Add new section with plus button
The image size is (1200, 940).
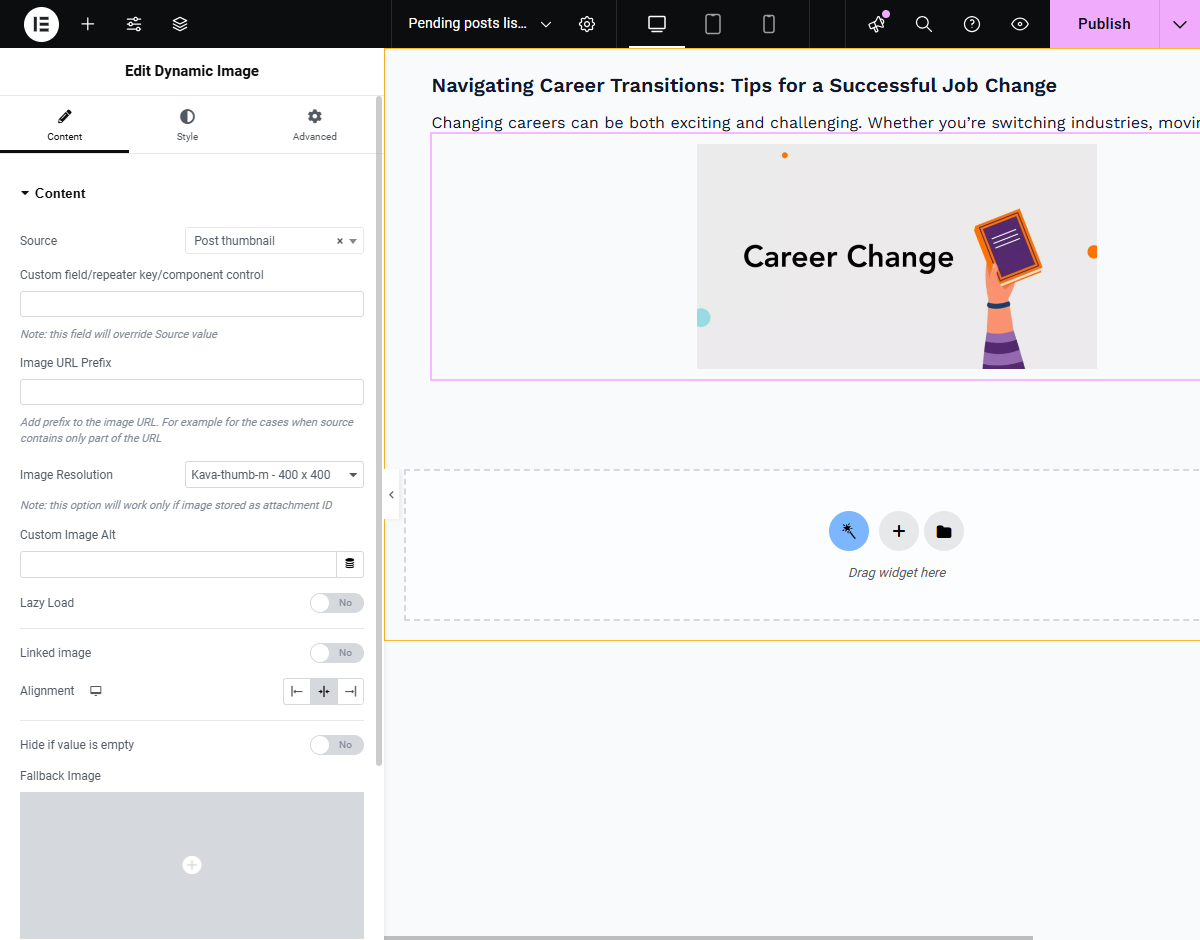tap(899, 530)
